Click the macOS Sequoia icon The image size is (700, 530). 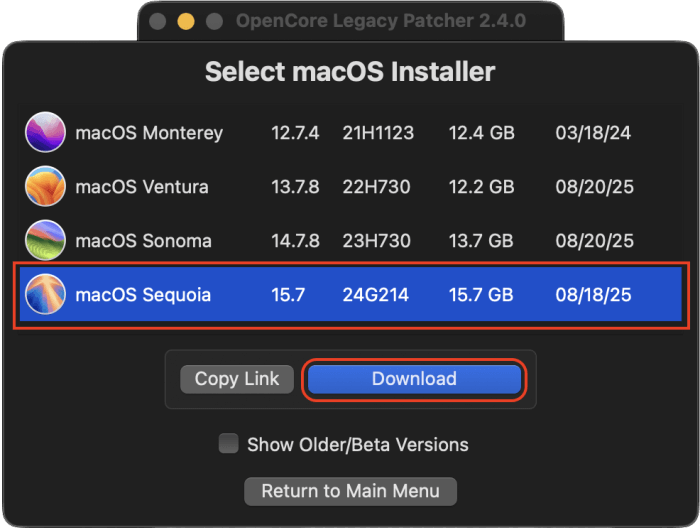coord(45,294)
